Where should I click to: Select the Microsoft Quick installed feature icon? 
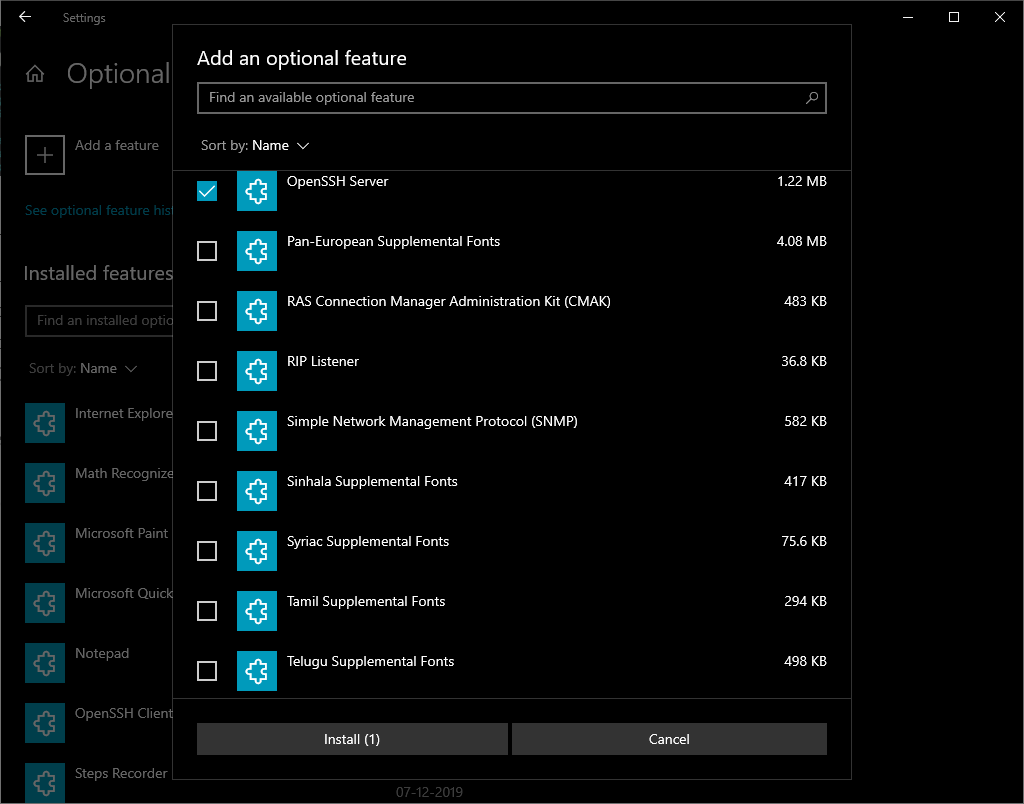(x=45, y=603)
